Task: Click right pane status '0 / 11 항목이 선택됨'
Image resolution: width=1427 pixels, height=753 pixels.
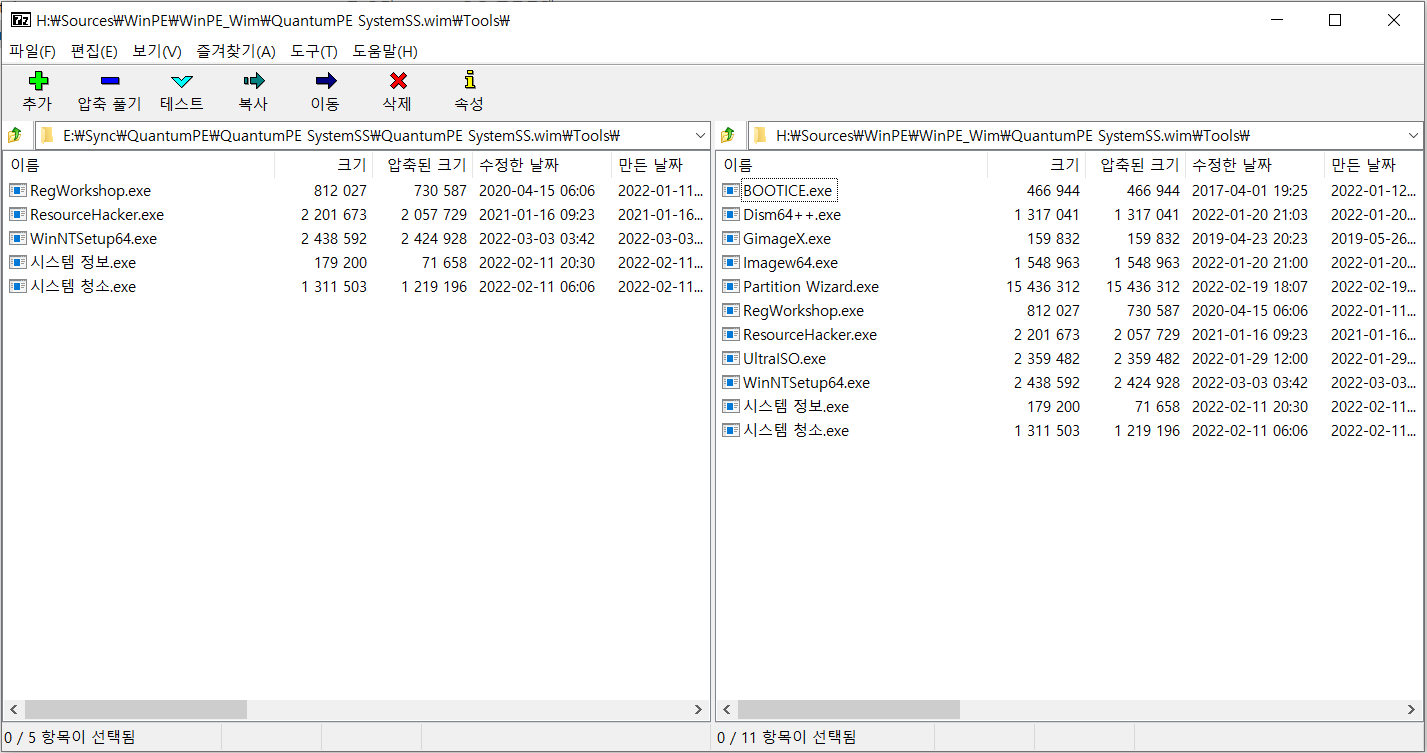Action: click(787, 738)
